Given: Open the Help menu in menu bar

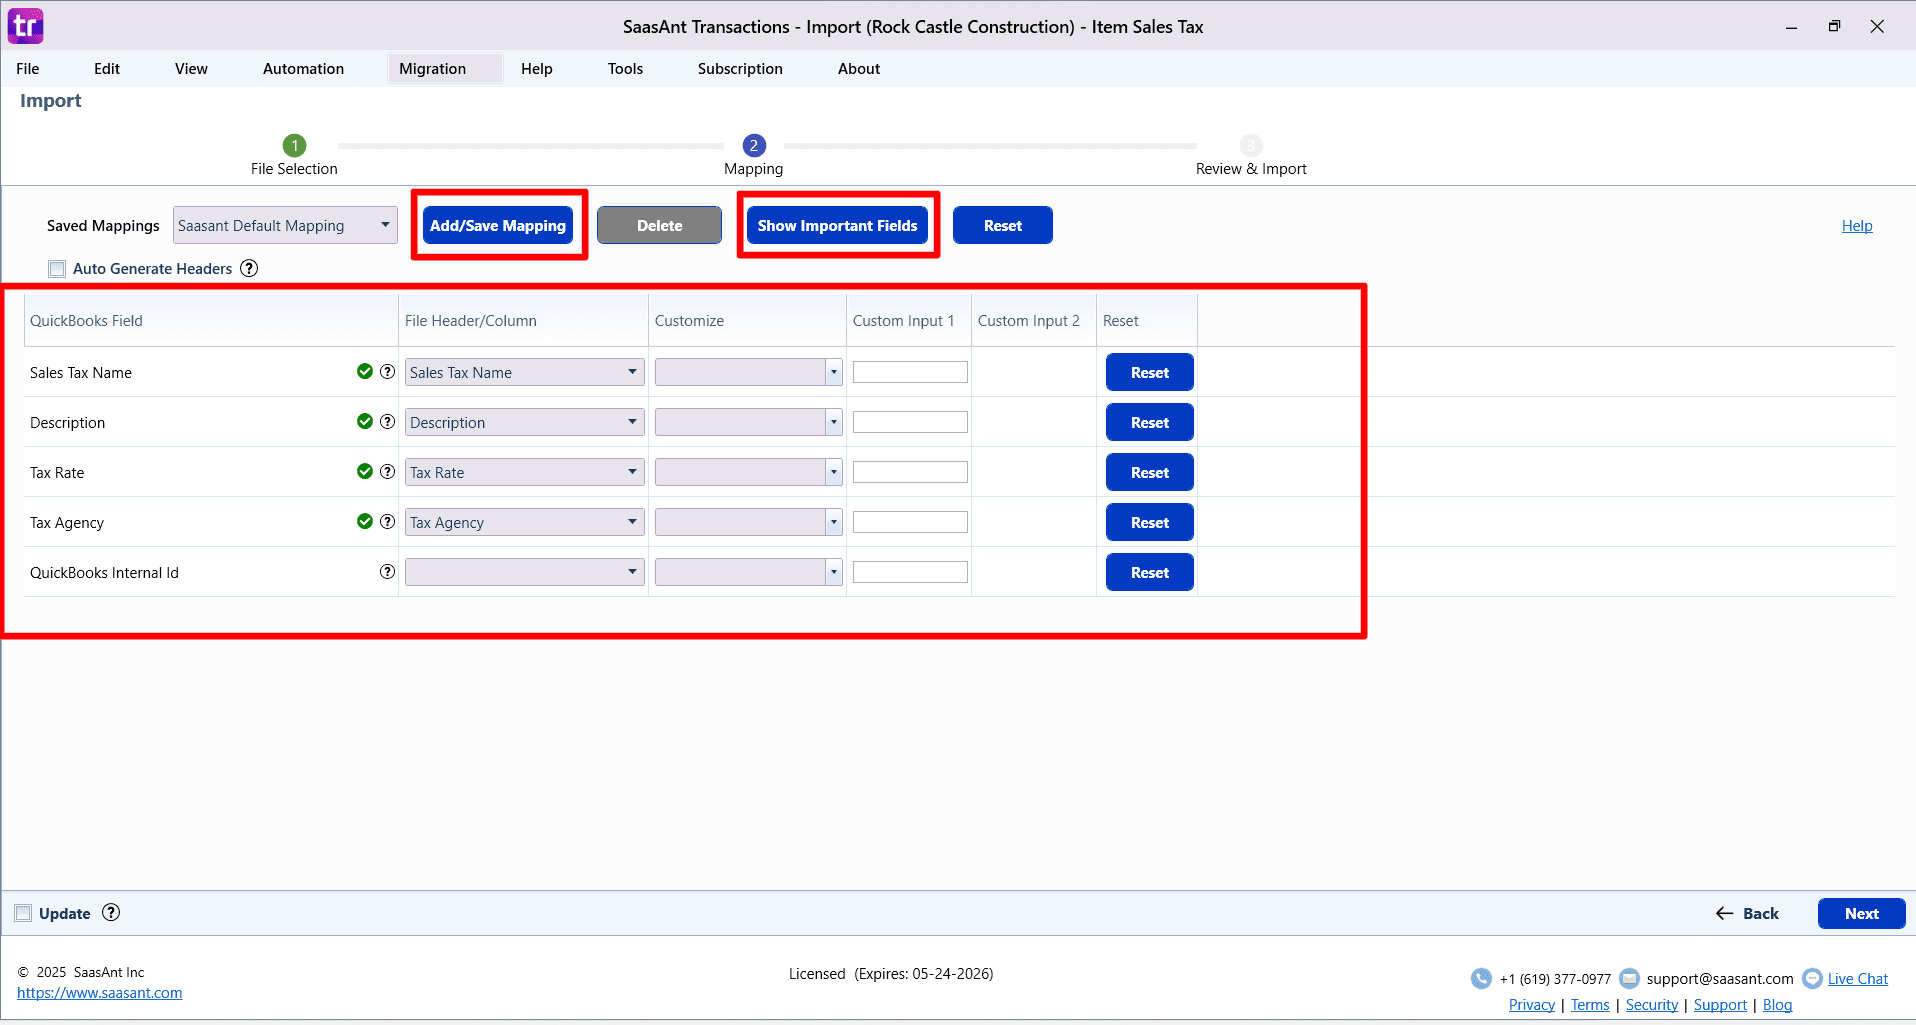Looking at the screenshot, I should tap(537, 68).
